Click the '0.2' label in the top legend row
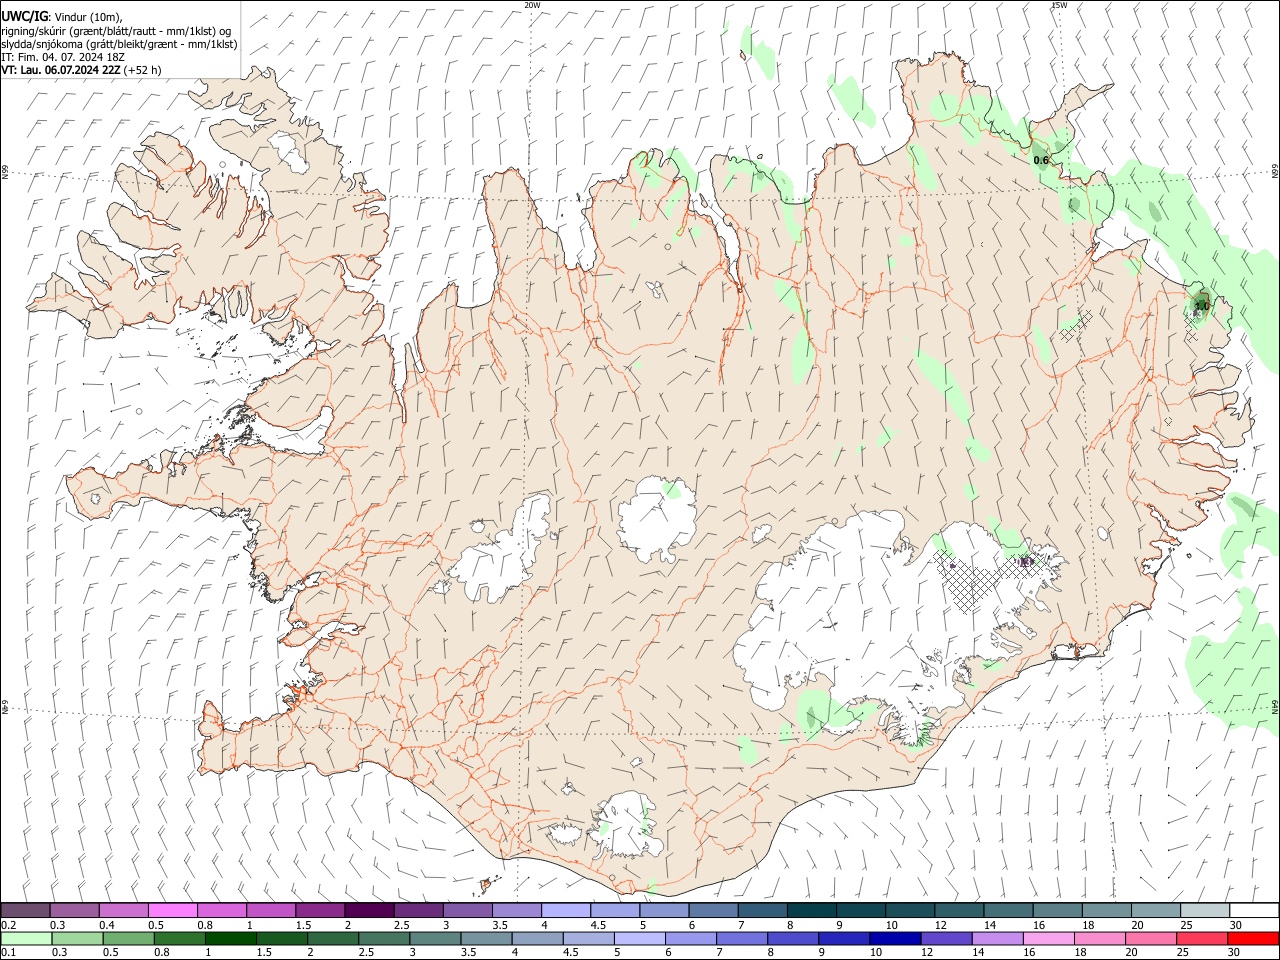The width and height of the screenshot is (1280, 960). (8, 925)
